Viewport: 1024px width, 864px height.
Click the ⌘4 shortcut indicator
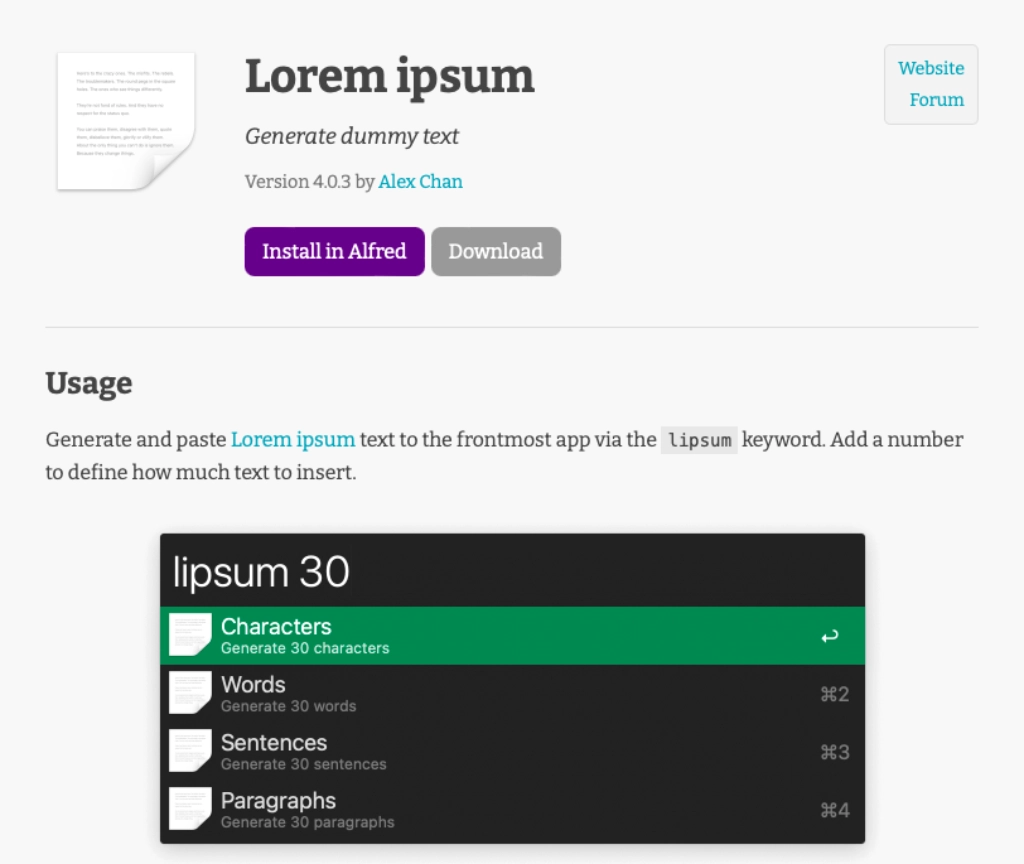click(834, 810)
